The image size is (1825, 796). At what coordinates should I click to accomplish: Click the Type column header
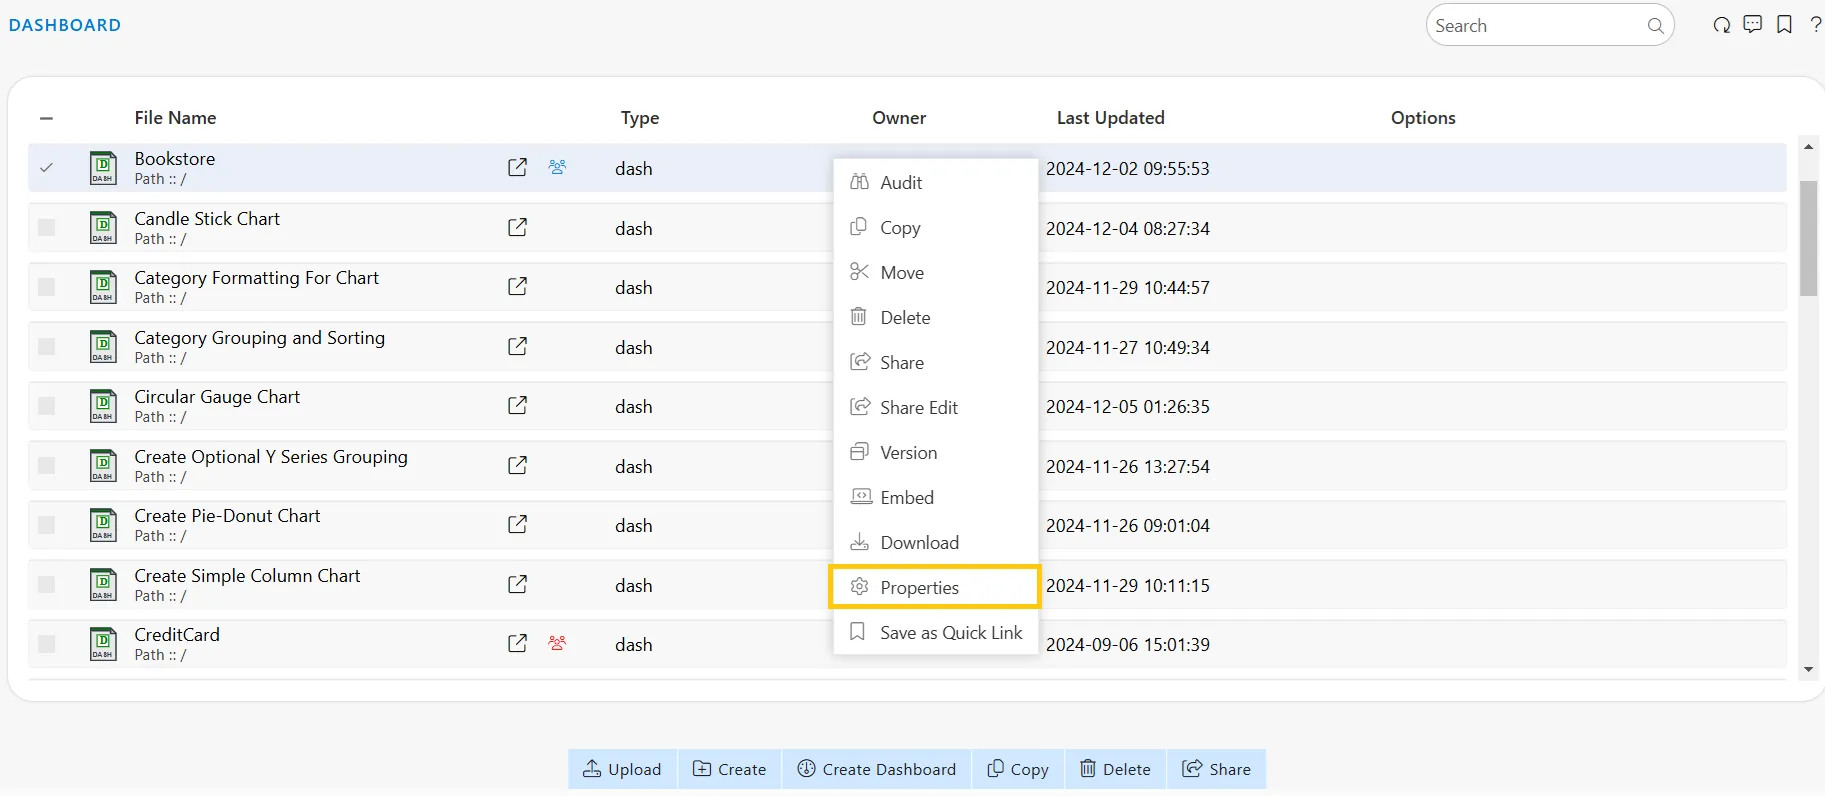tap(640, 118)
